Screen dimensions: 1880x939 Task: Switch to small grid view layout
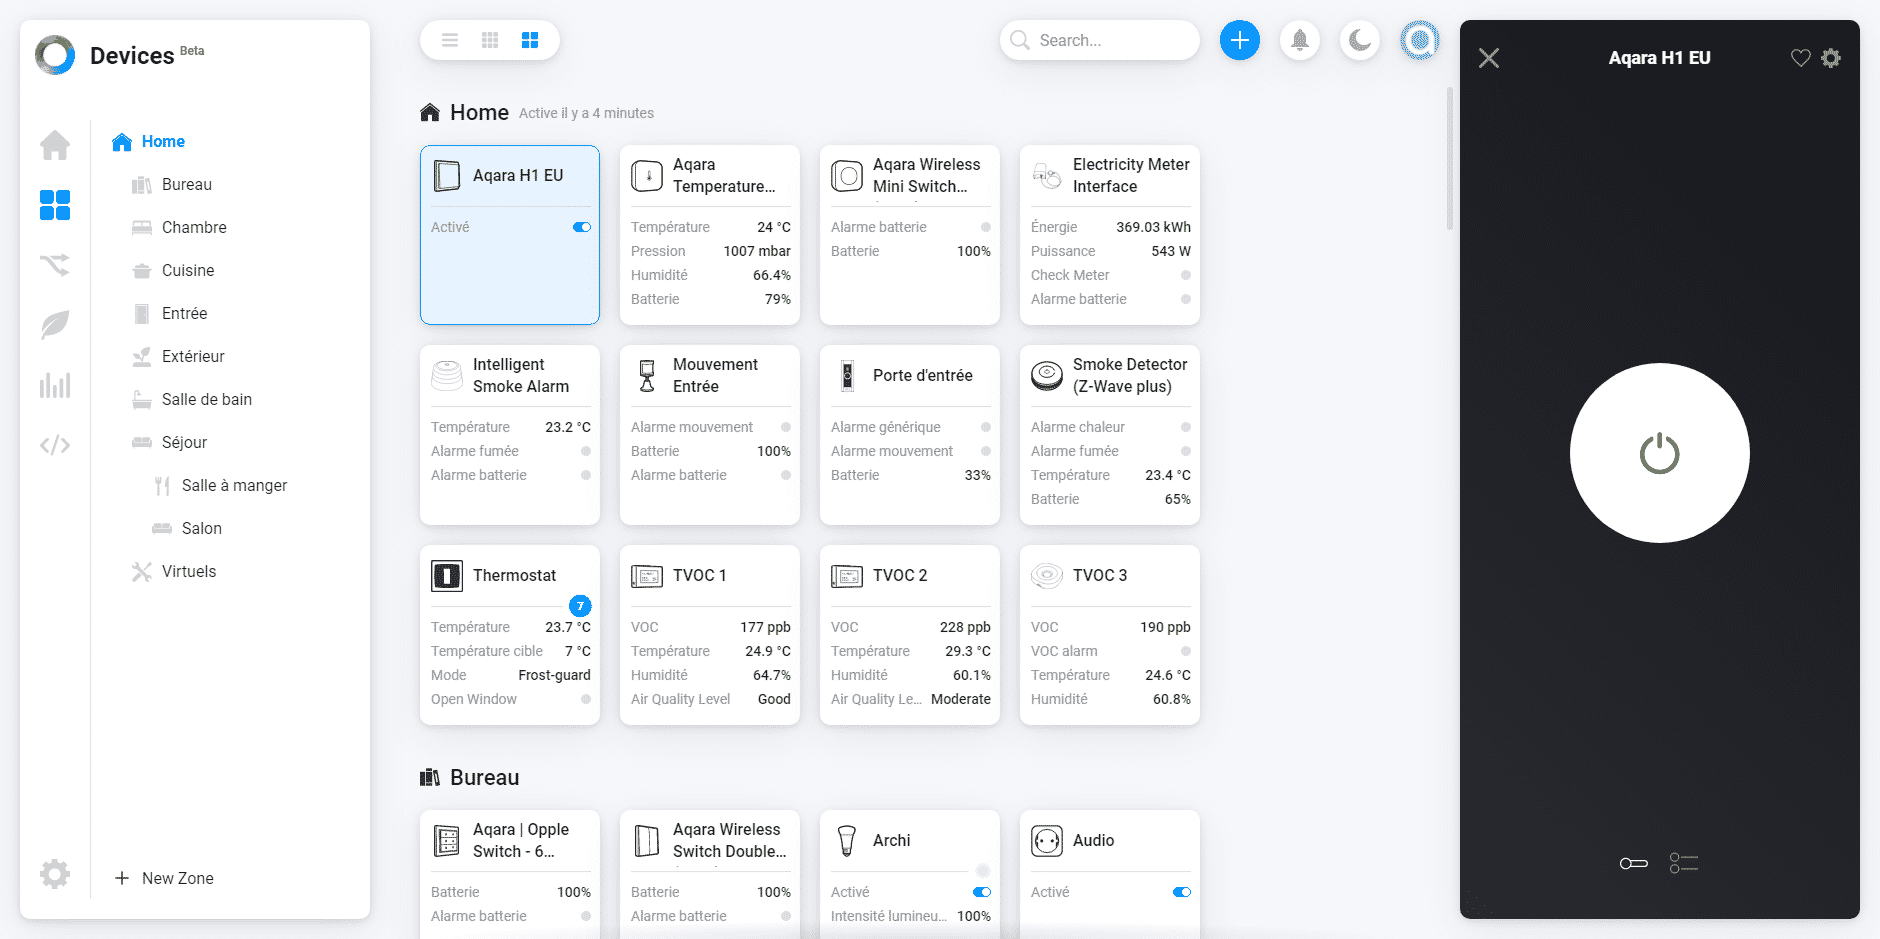[490, 40]
